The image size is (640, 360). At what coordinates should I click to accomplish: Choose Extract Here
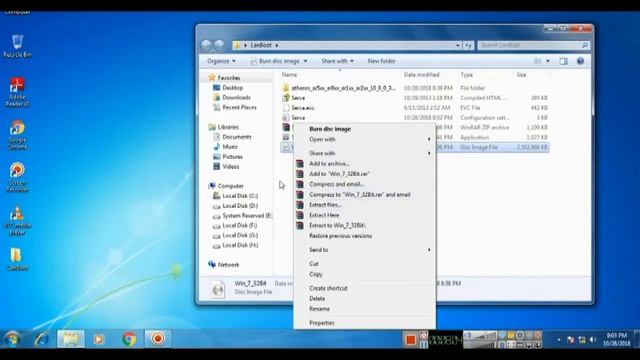pos(364,215)
